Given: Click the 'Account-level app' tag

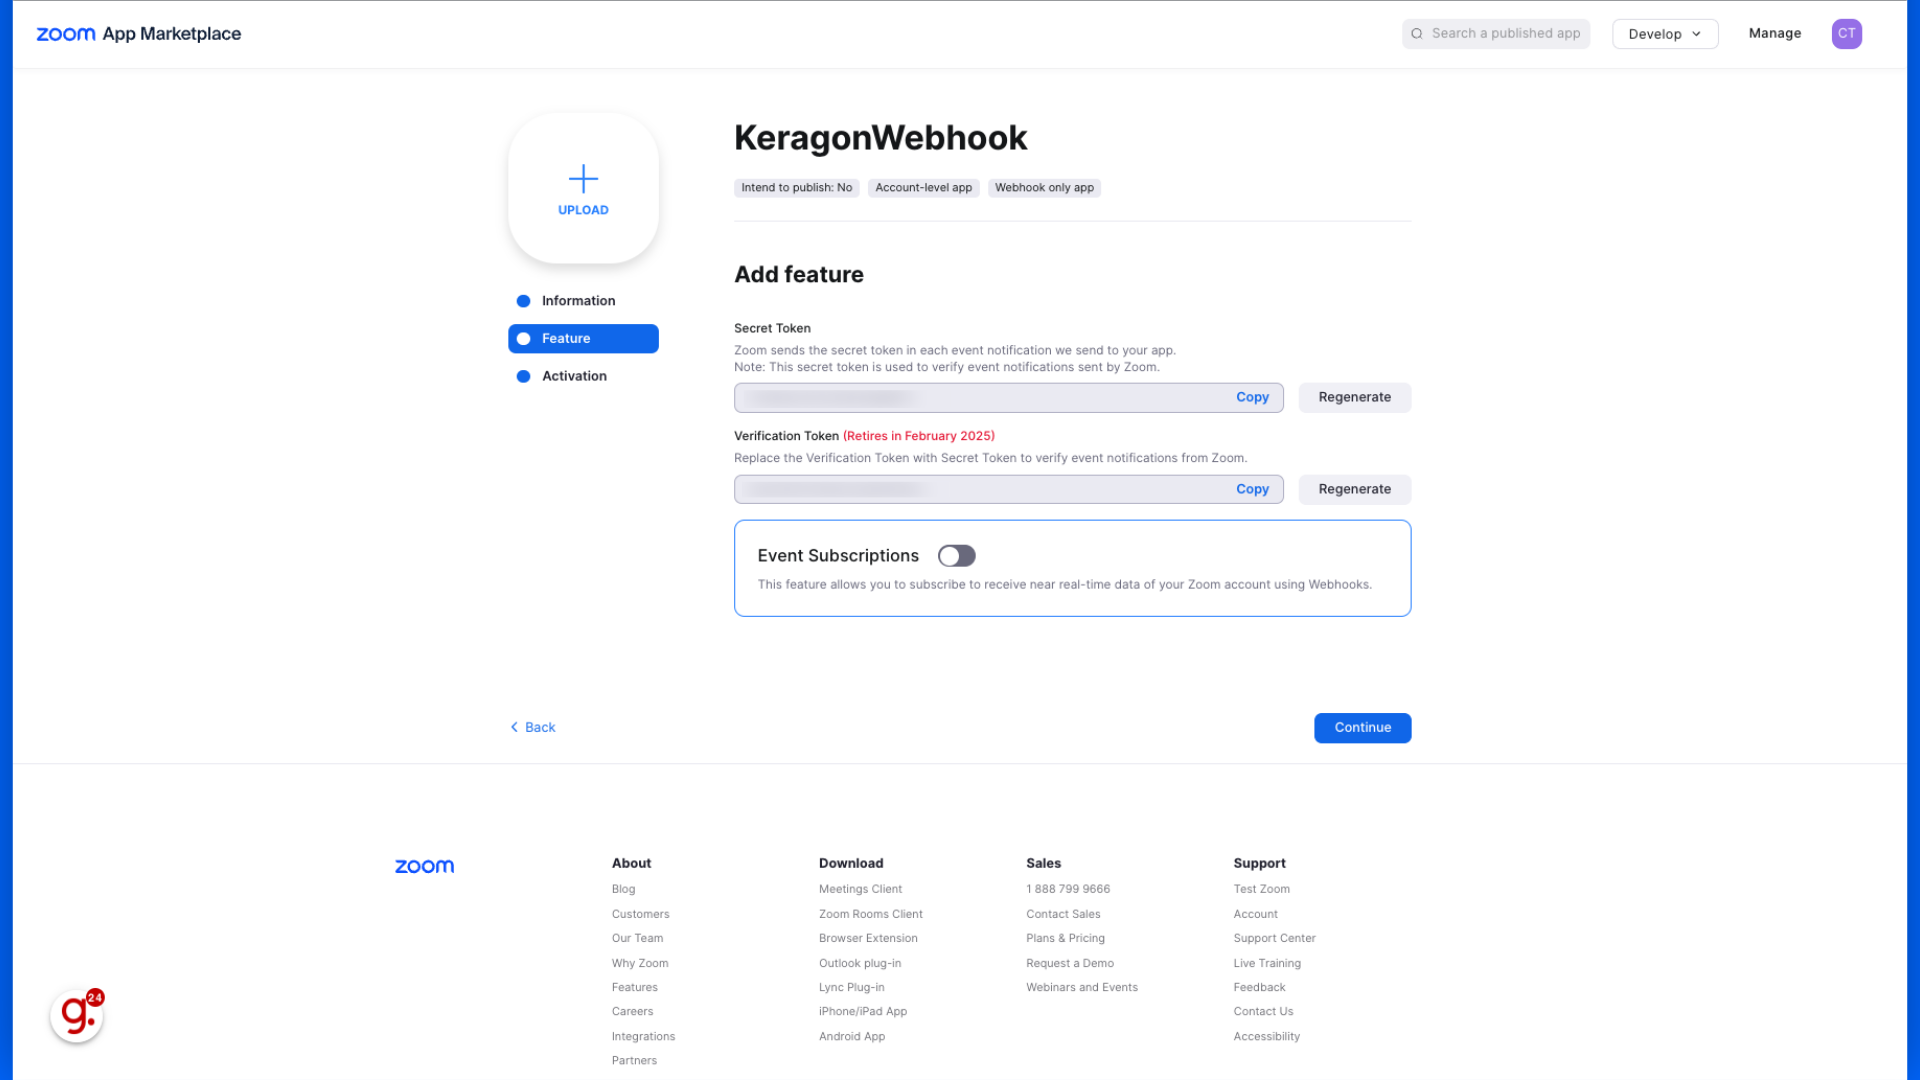Looking at the screenshot, I should tap(923, 188).
